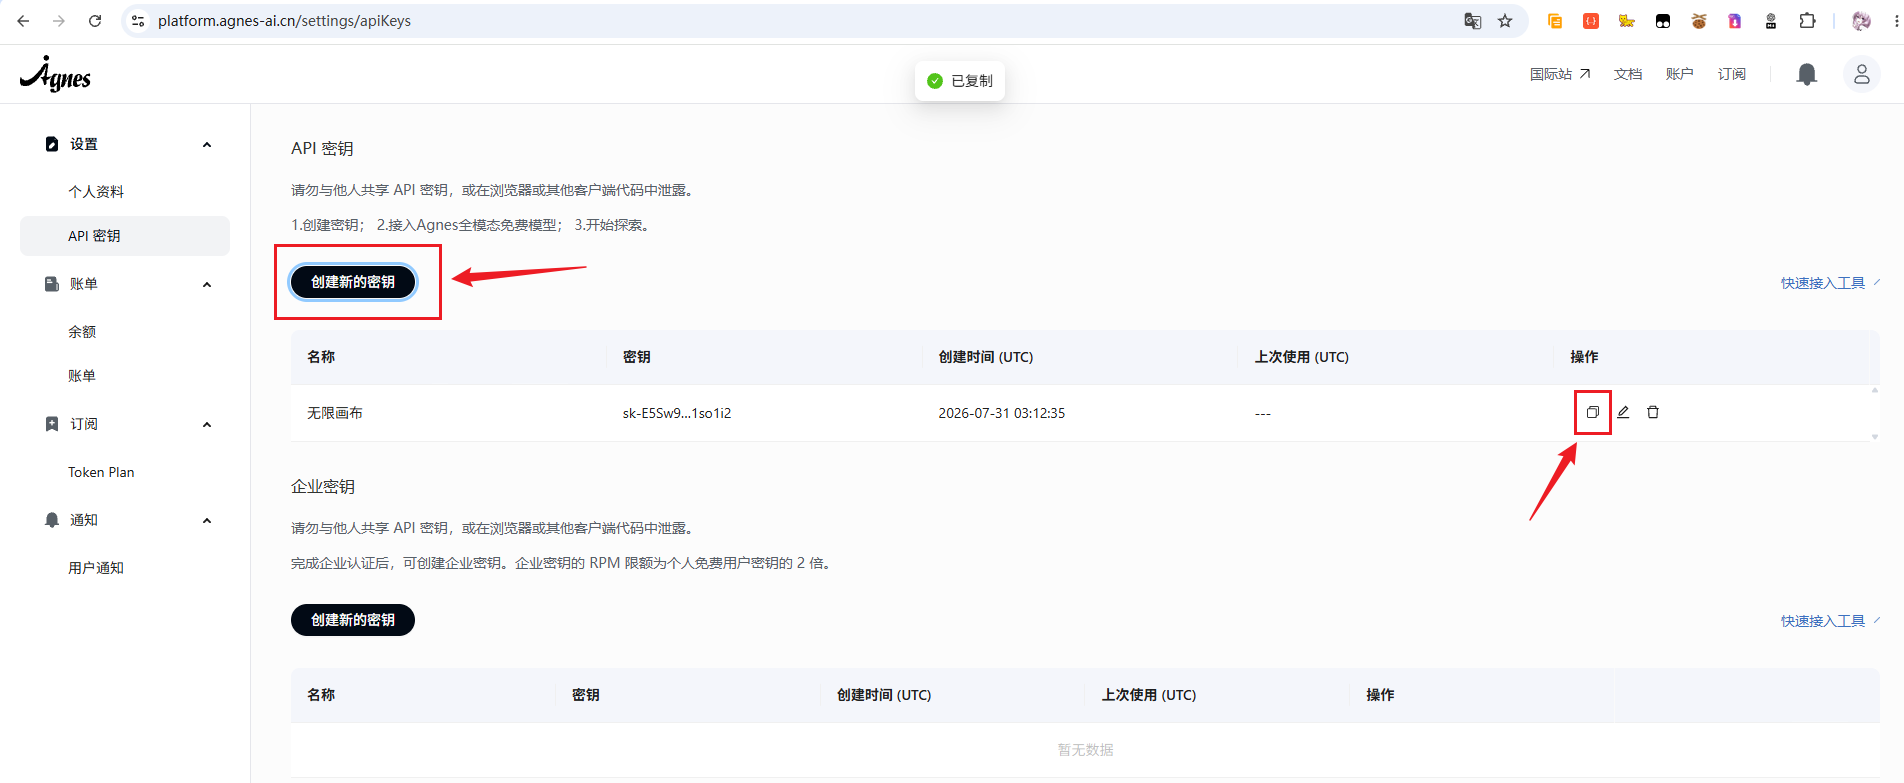This screenshot has width=1904, height=783.
Task: Create a new personal API key
Action: pyautogui.click(x=353, y=282)
